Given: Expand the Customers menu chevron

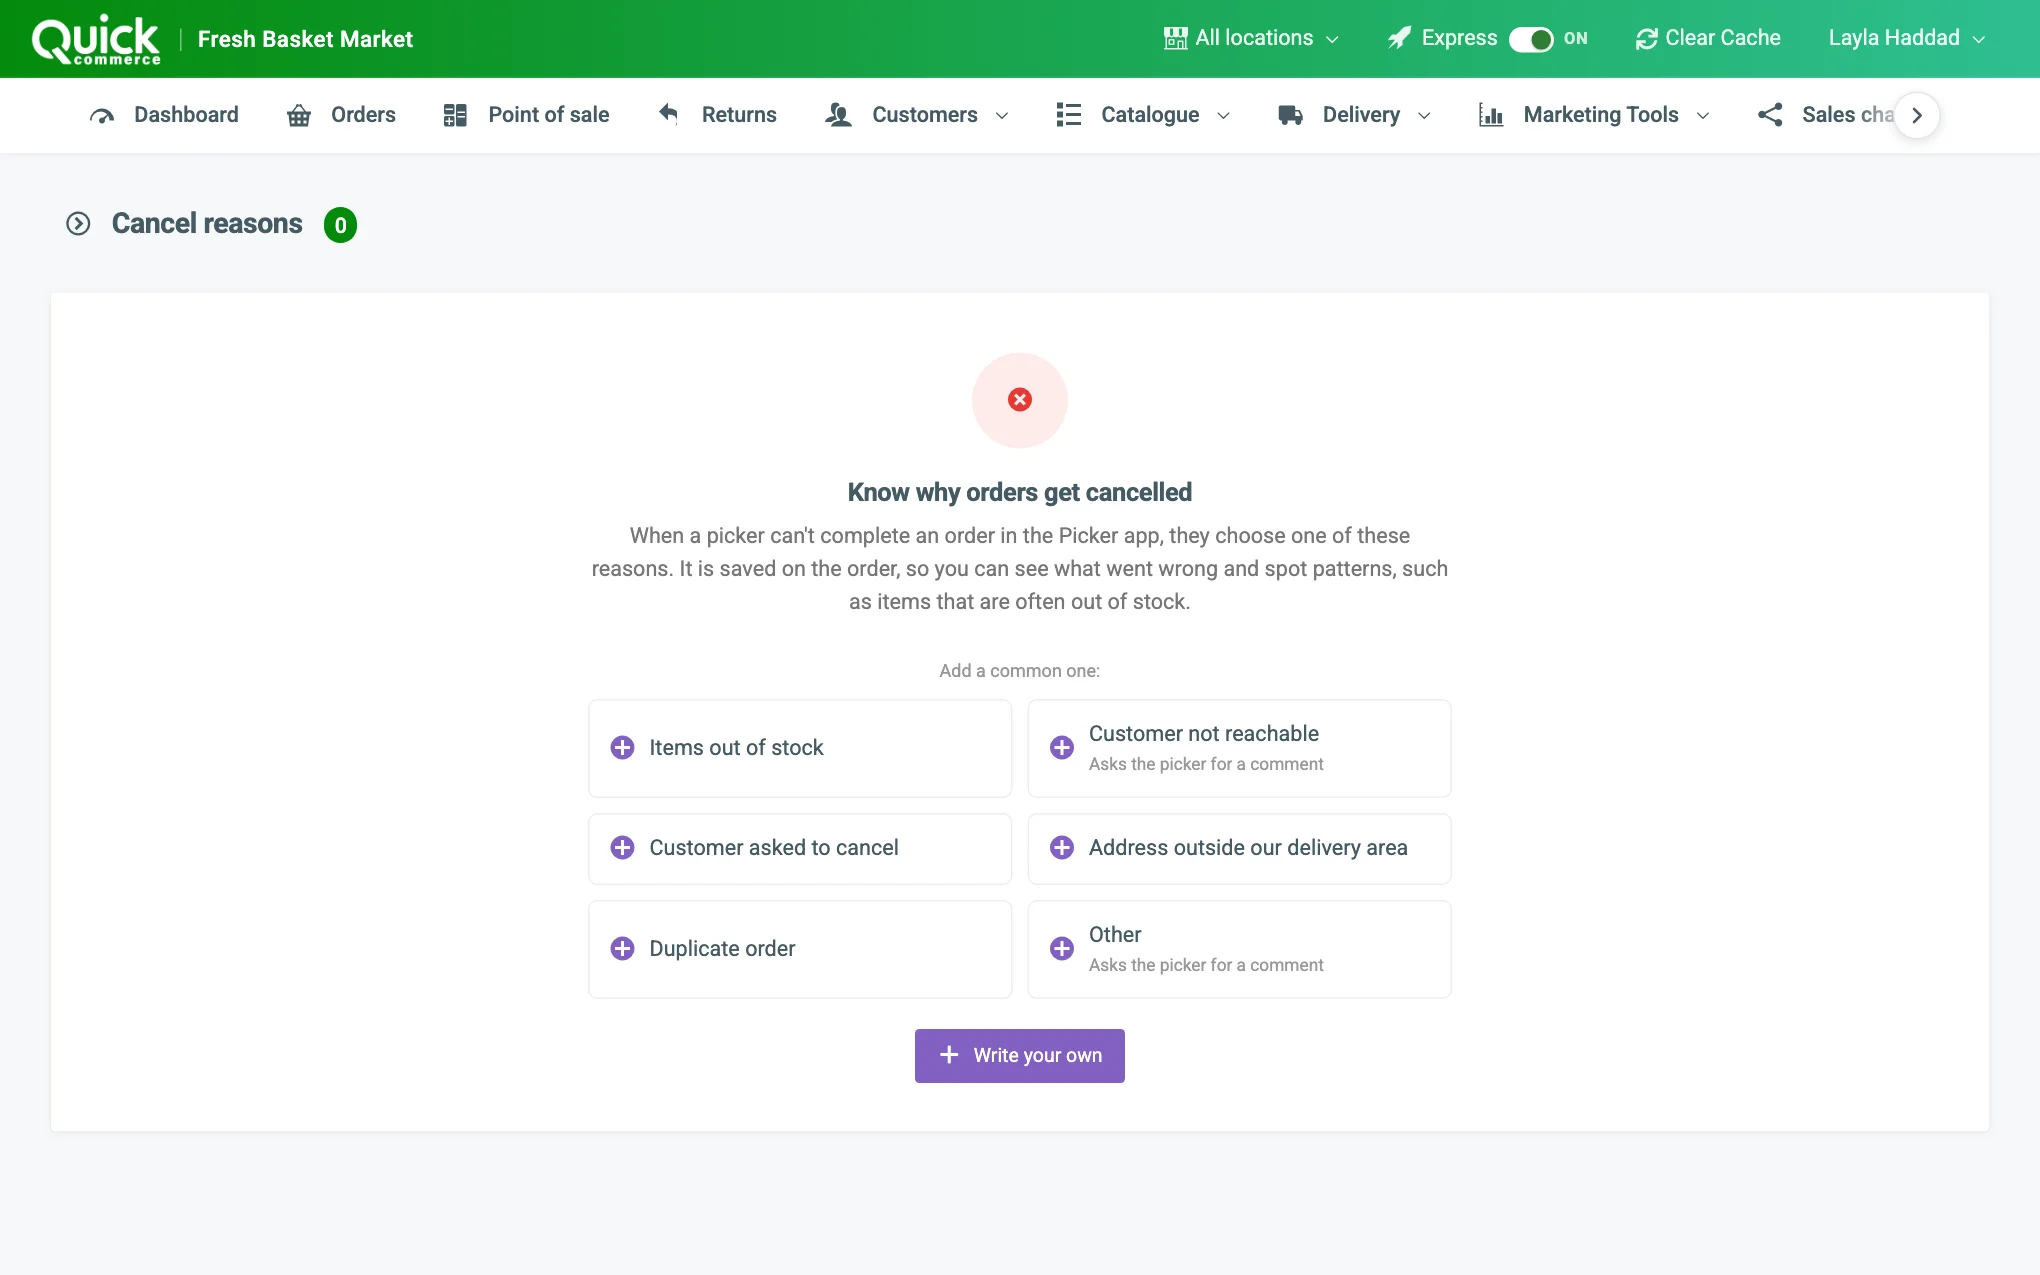Looking at the screenshot, I should coord(1002,116).
